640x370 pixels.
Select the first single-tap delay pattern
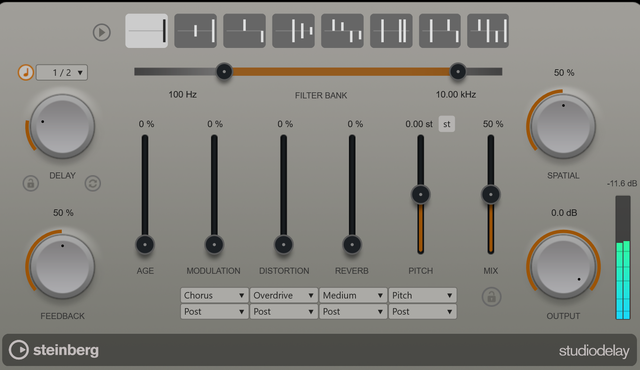pyautogui.click(x=147, y=31)
